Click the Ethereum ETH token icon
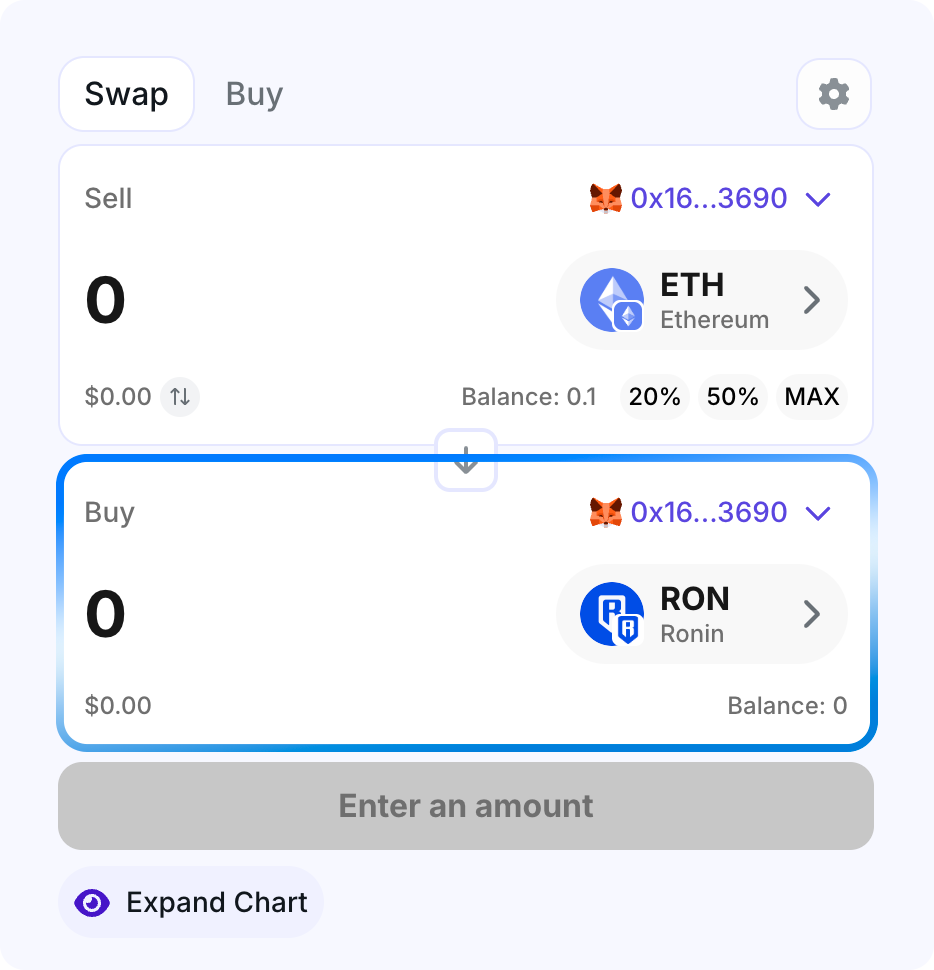934x970 pixels. [611, 300]
